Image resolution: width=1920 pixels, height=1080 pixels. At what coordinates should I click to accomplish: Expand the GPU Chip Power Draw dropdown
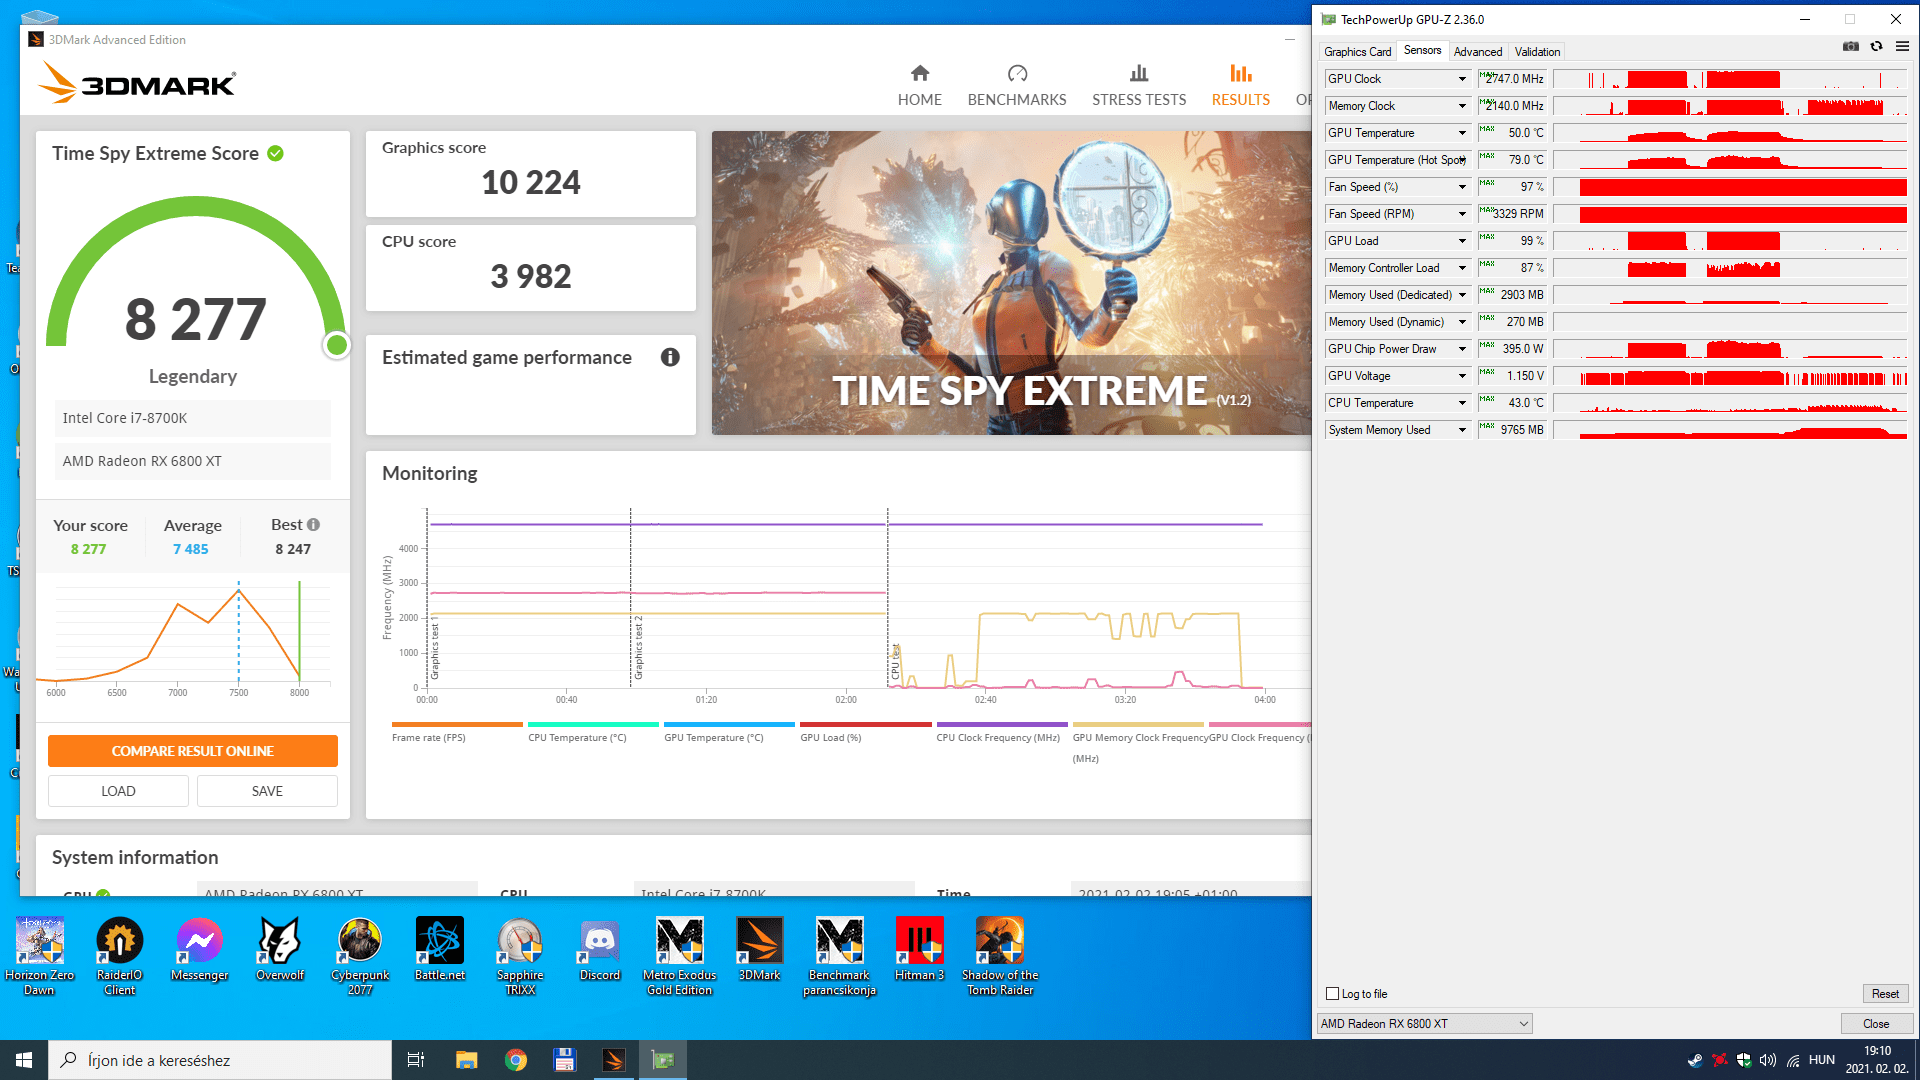pos(1462,349)
